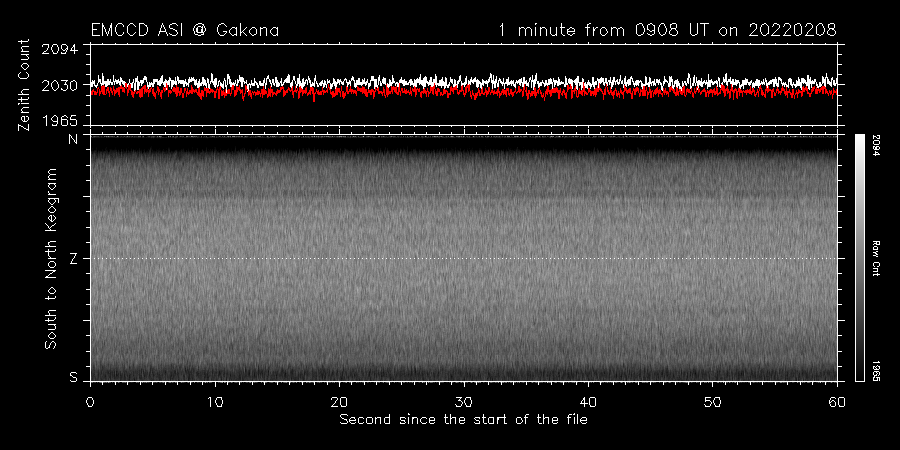Click the '1 minute from 0908 UT on 20220208' heading
900x450 pixels.
tap(667, 30)
